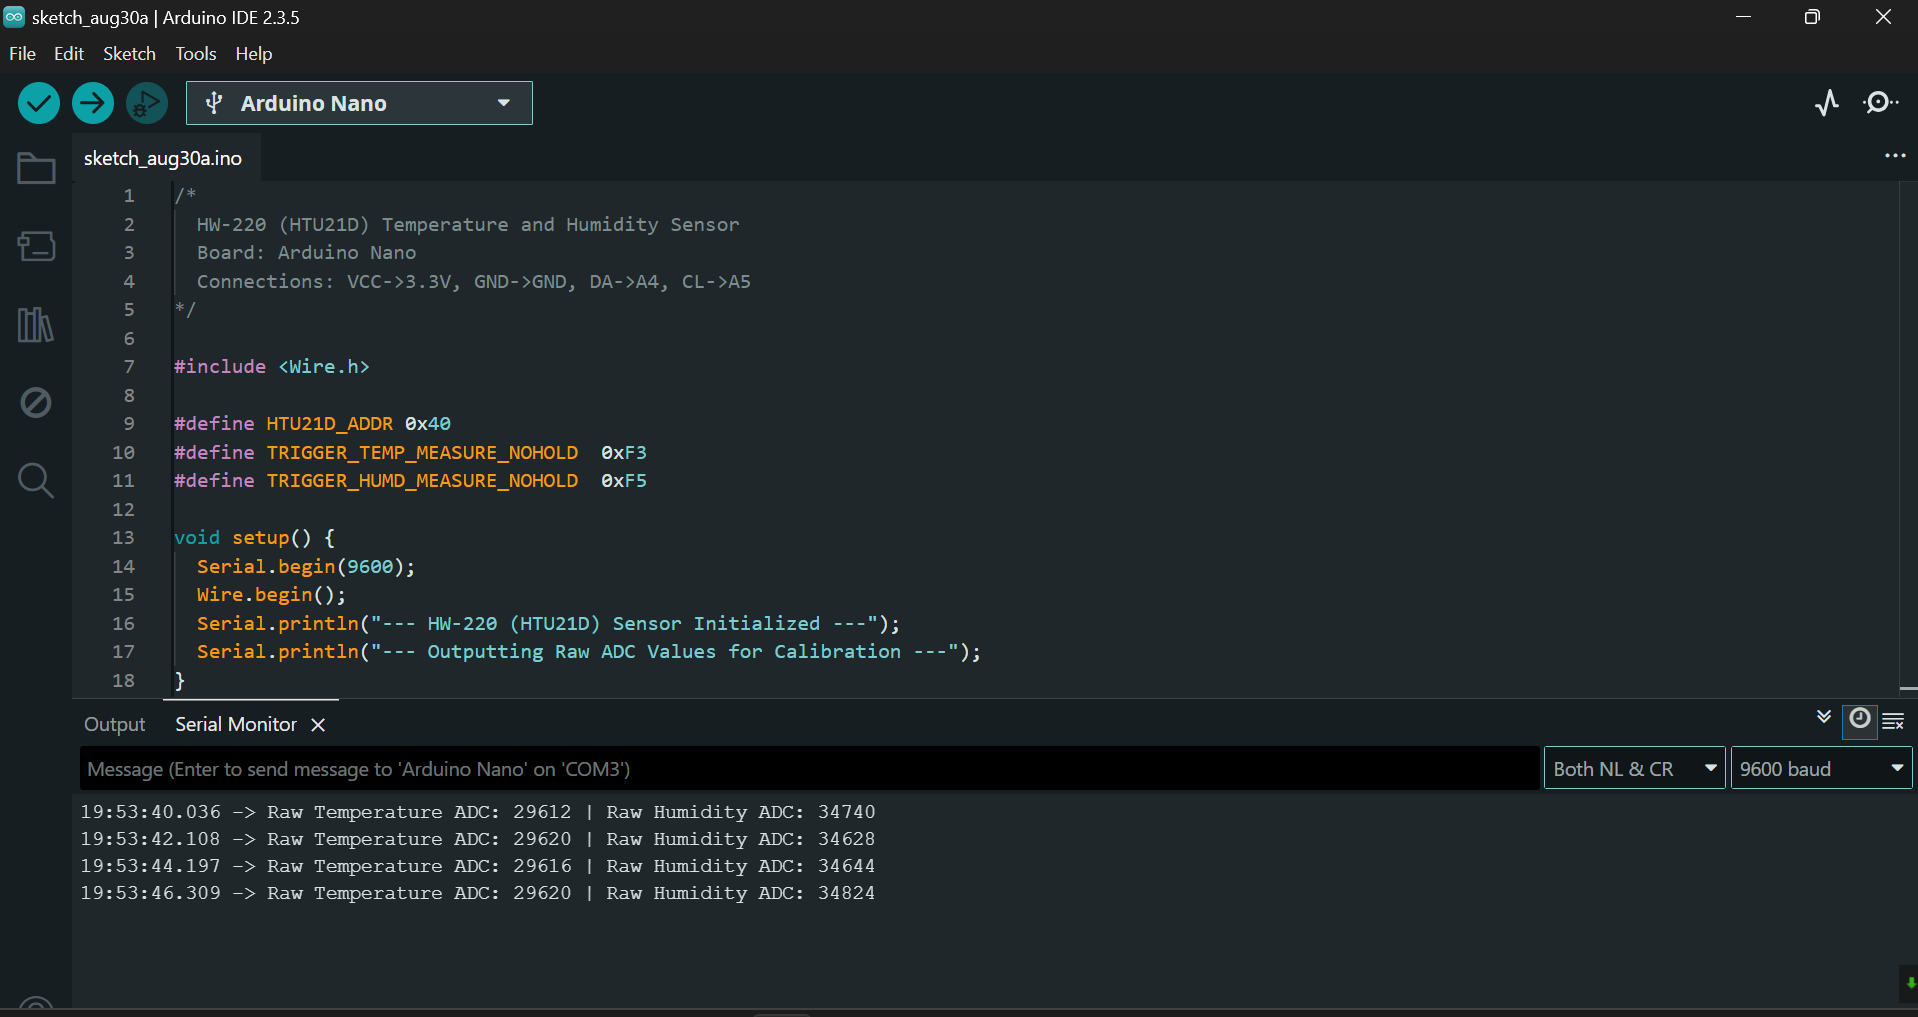Click the HTU21D_ADDR define line
Screen dimensions: 1918x1017
pyautogui.click(x=312, y=424)
